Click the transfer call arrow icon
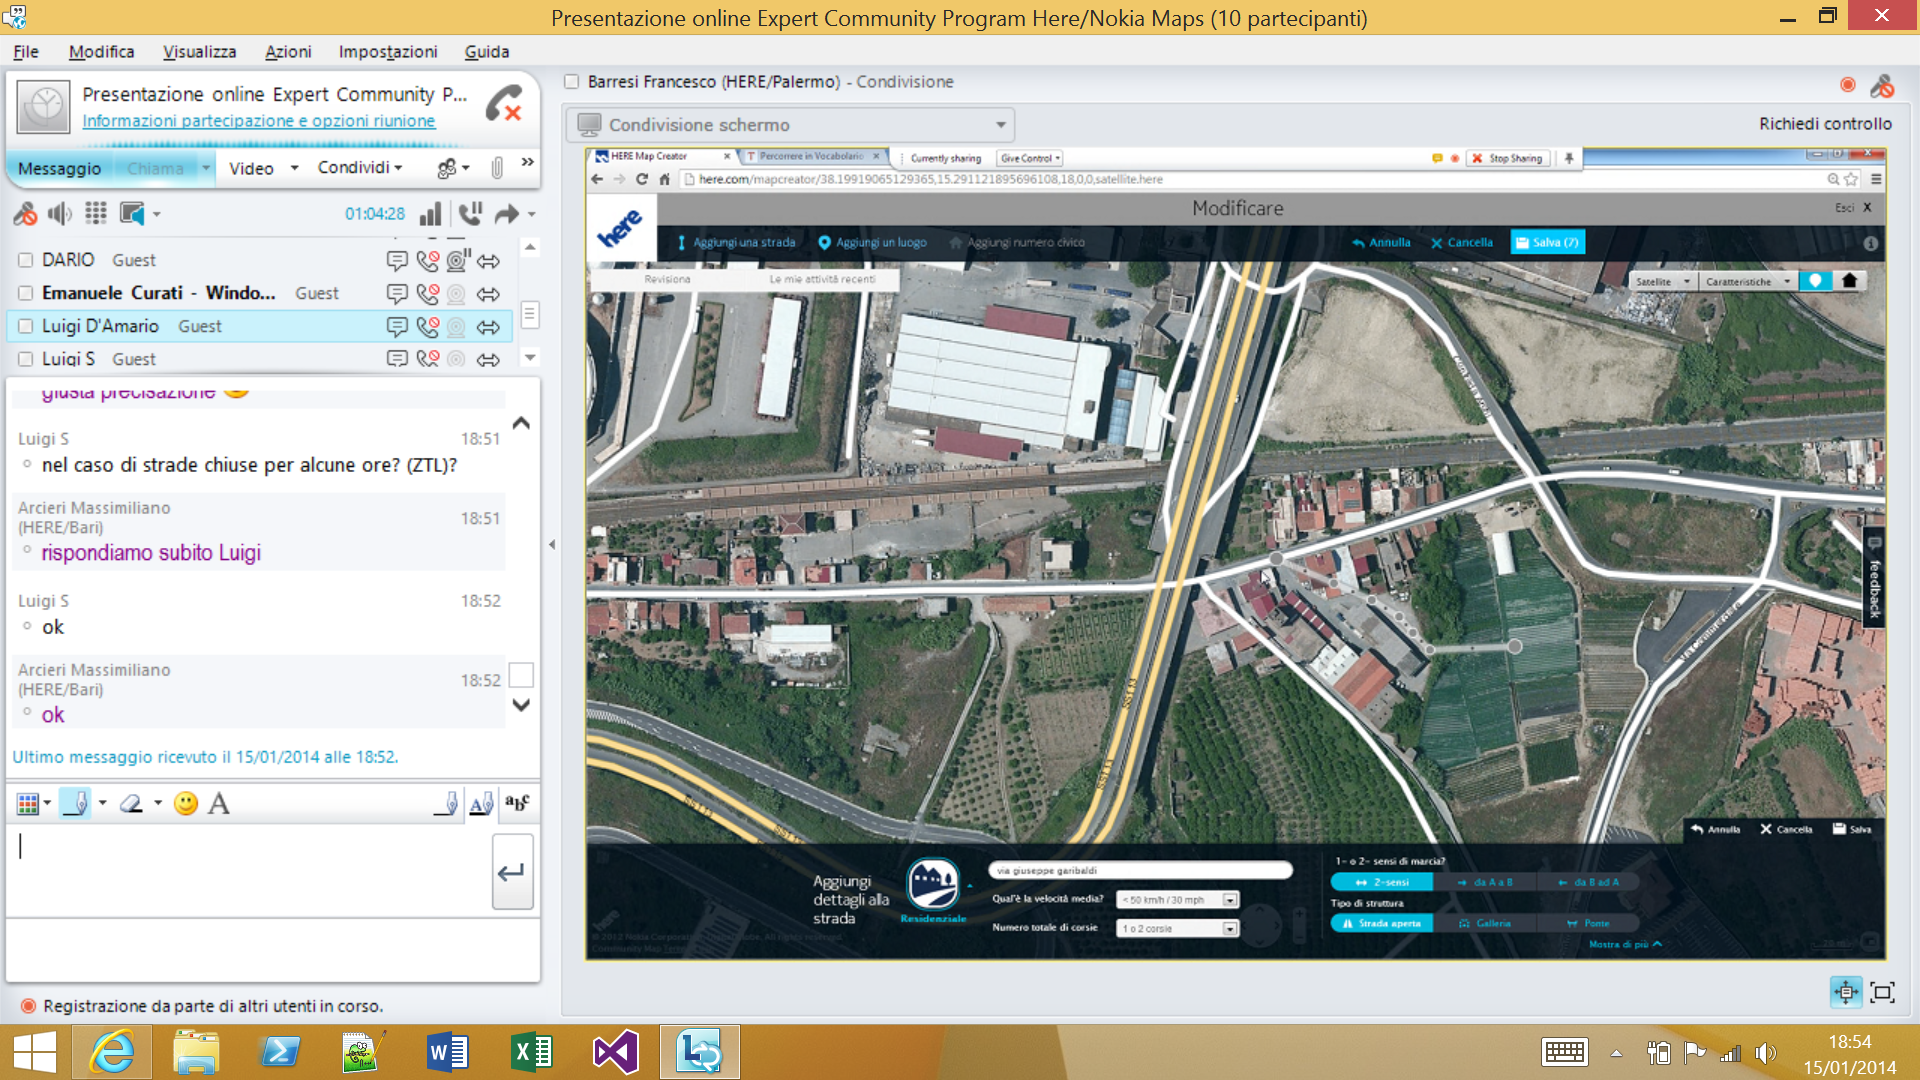 [x=507, y=214]
